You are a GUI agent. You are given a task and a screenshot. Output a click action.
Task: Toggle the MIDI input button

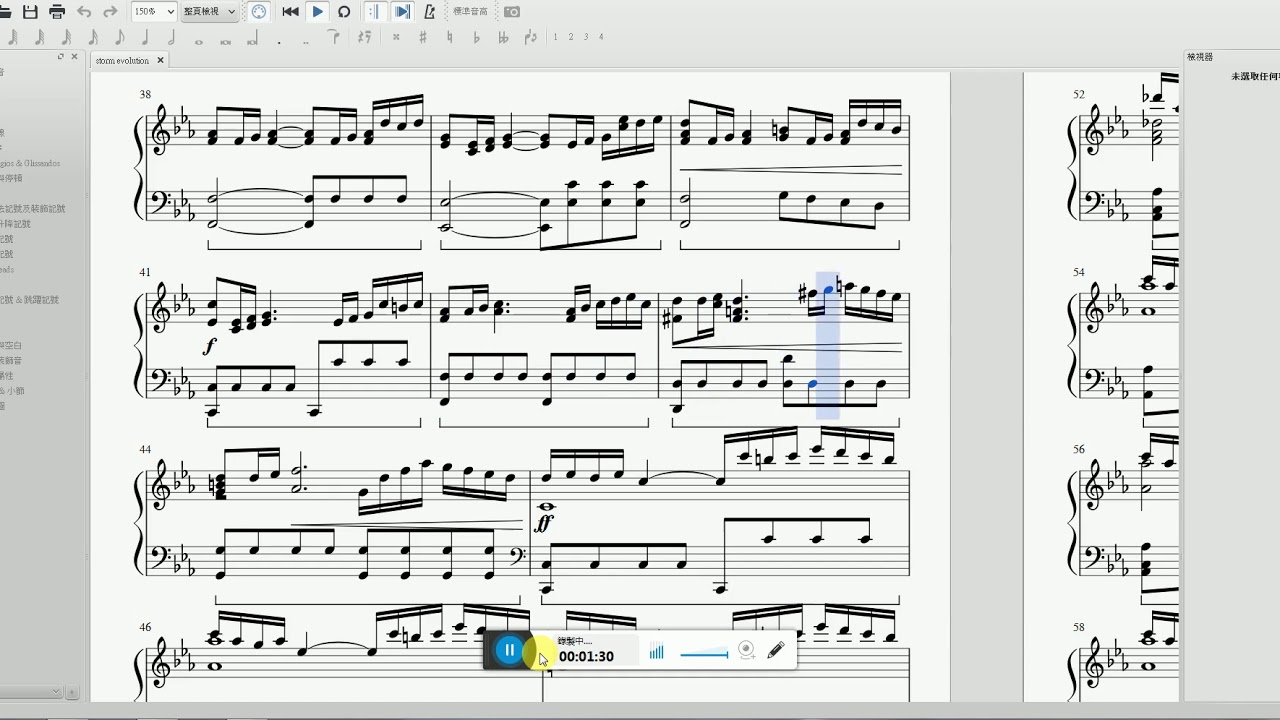(259, 12)
